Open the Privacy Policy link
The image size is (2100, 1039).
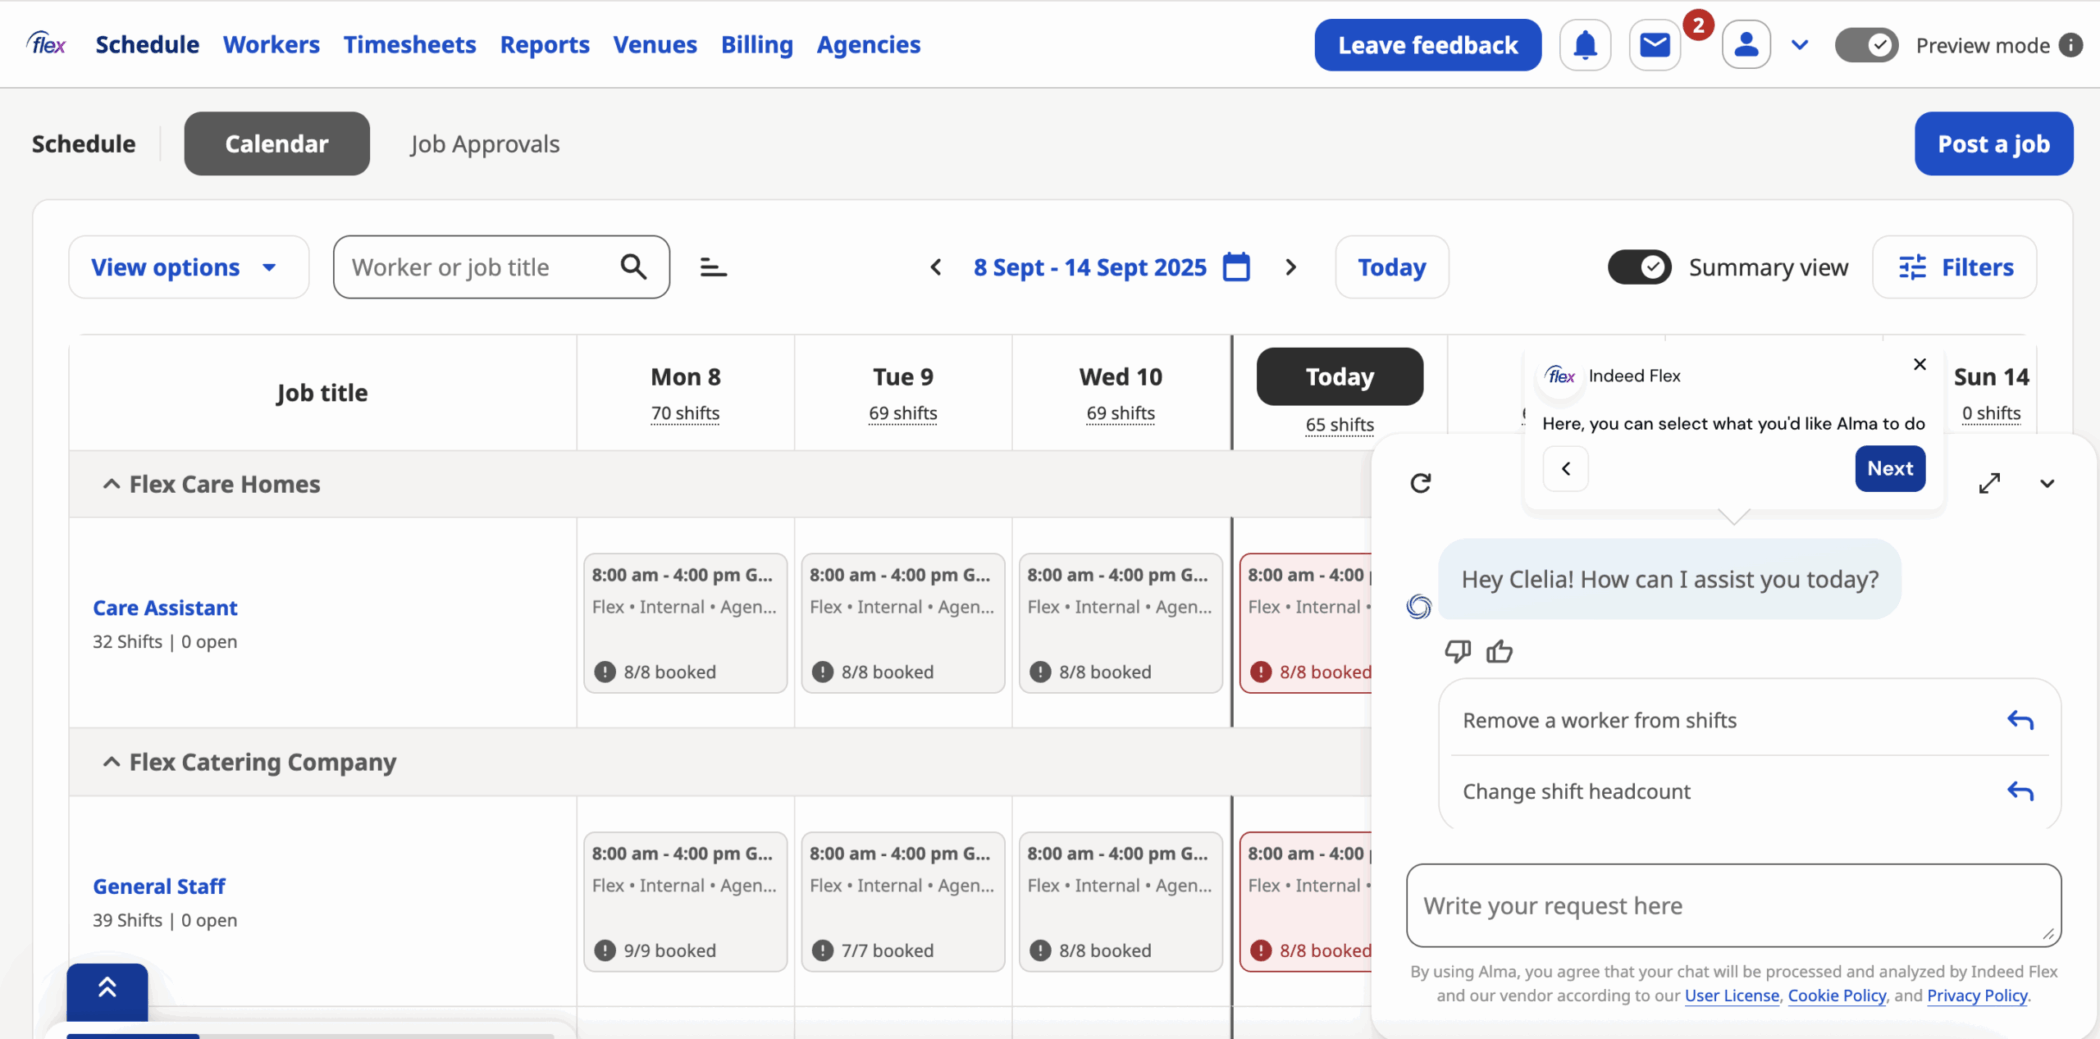pyautogui.click(x=1977, y=995)
